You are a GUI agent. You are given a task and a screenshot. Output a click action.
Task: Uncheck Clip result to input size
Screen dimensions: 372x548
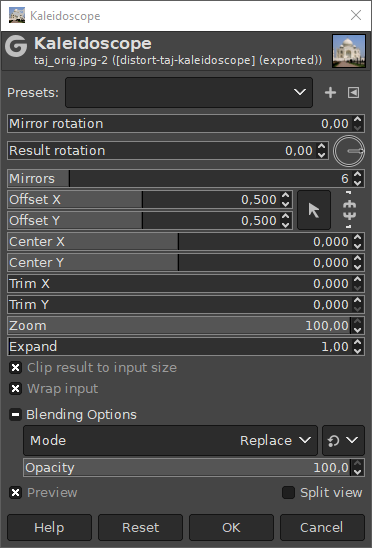[15, 368]
